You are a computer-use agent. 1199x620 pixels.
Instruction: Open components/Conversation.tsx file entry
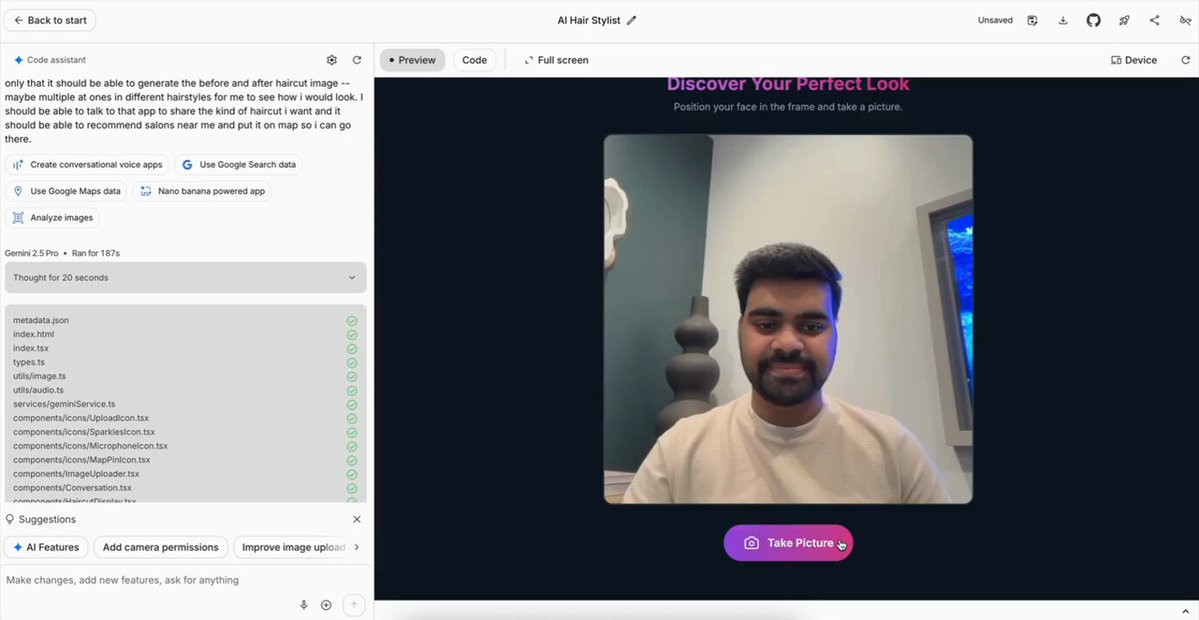tap(72, 488)
